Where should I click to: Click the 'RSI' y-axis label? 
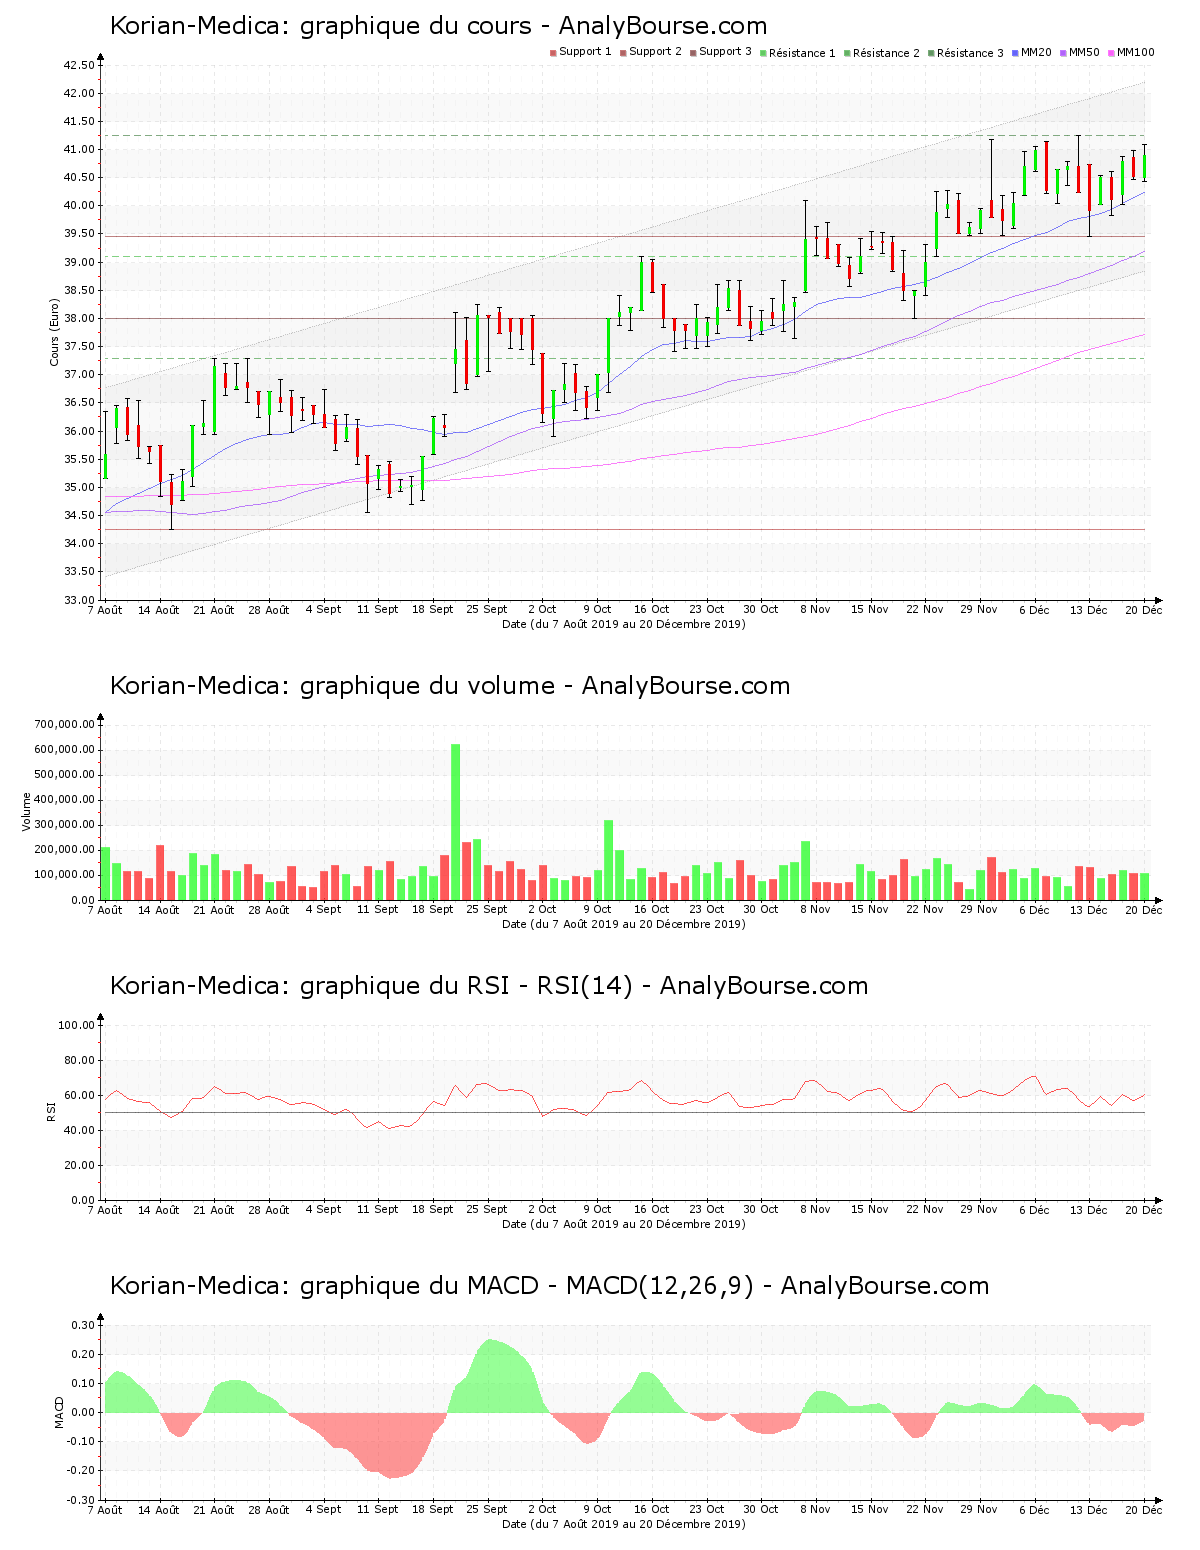pos(50,1111)
